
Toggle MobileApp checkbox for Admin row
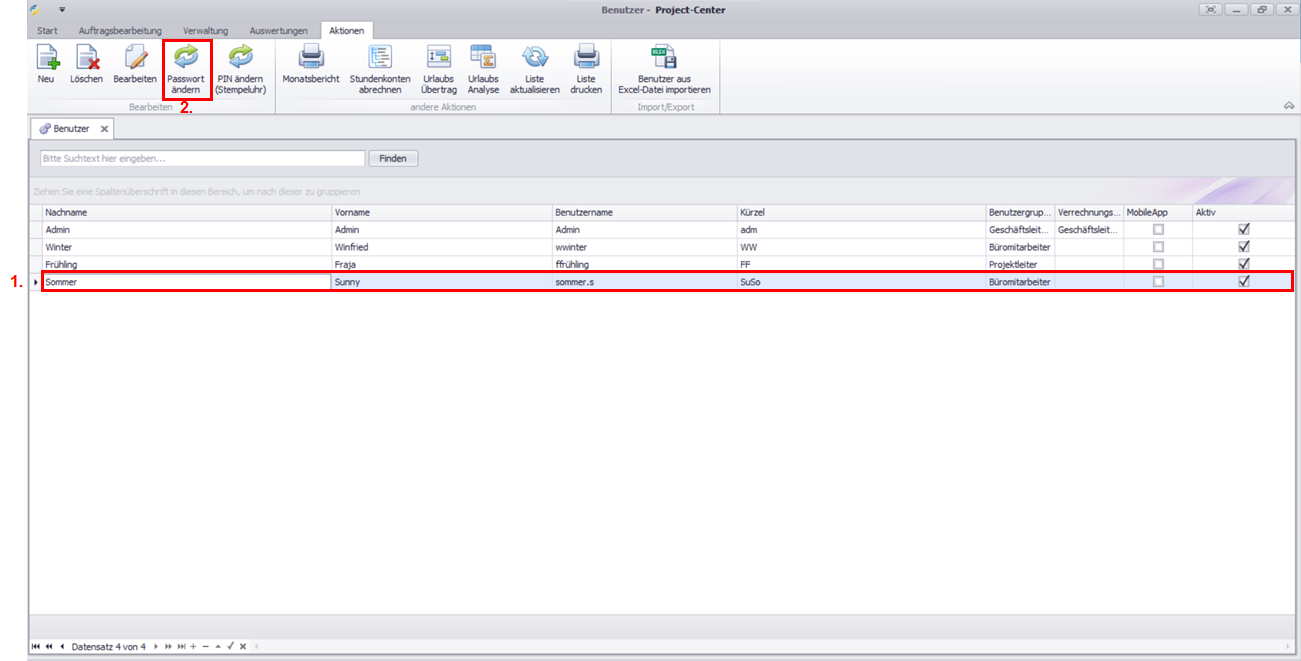tap(1158, 230)
